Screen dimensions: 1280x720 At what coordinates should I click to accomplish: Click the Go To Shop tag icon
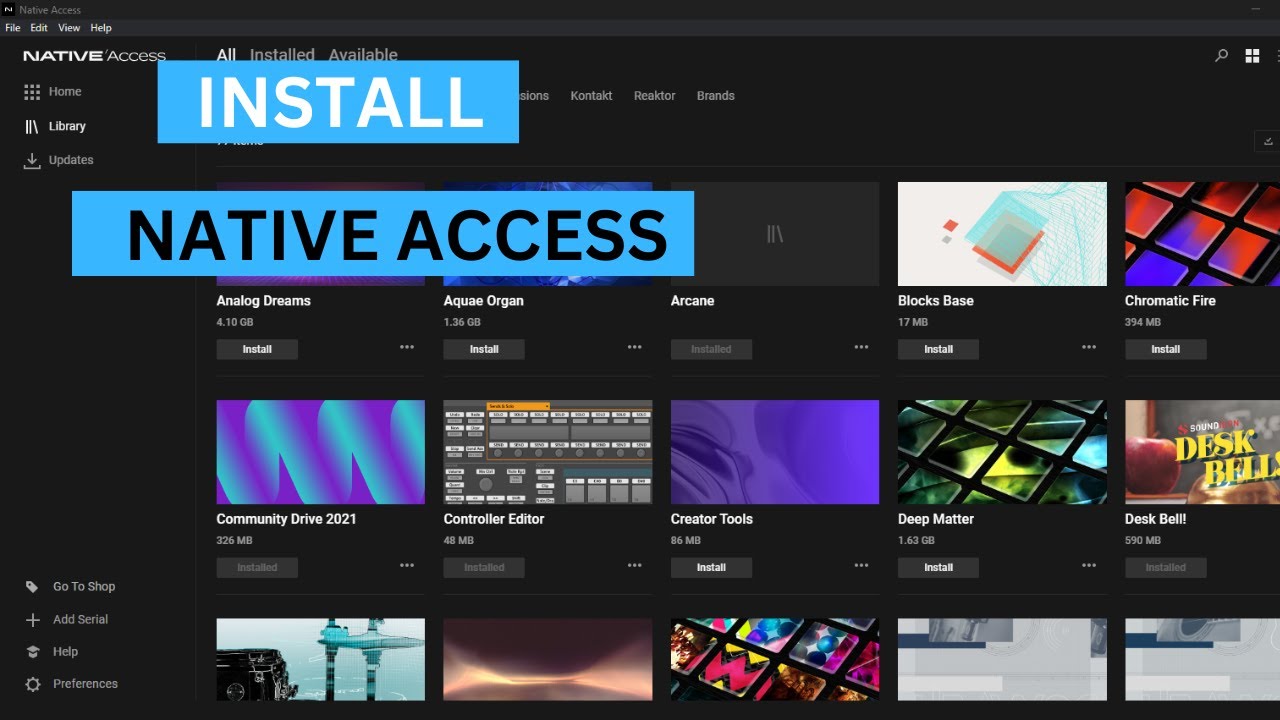tap(32, 587)
